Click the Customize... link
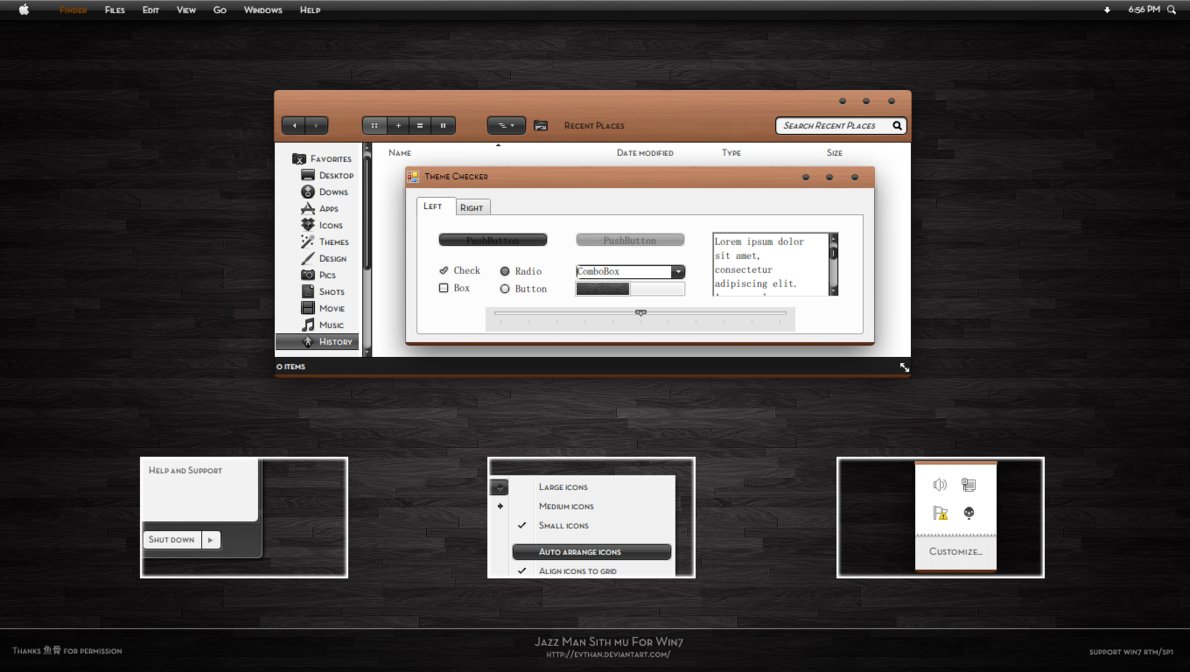The height and width of the screenshot is (672, 1190). pyautogui.click(x=955, y=551)
